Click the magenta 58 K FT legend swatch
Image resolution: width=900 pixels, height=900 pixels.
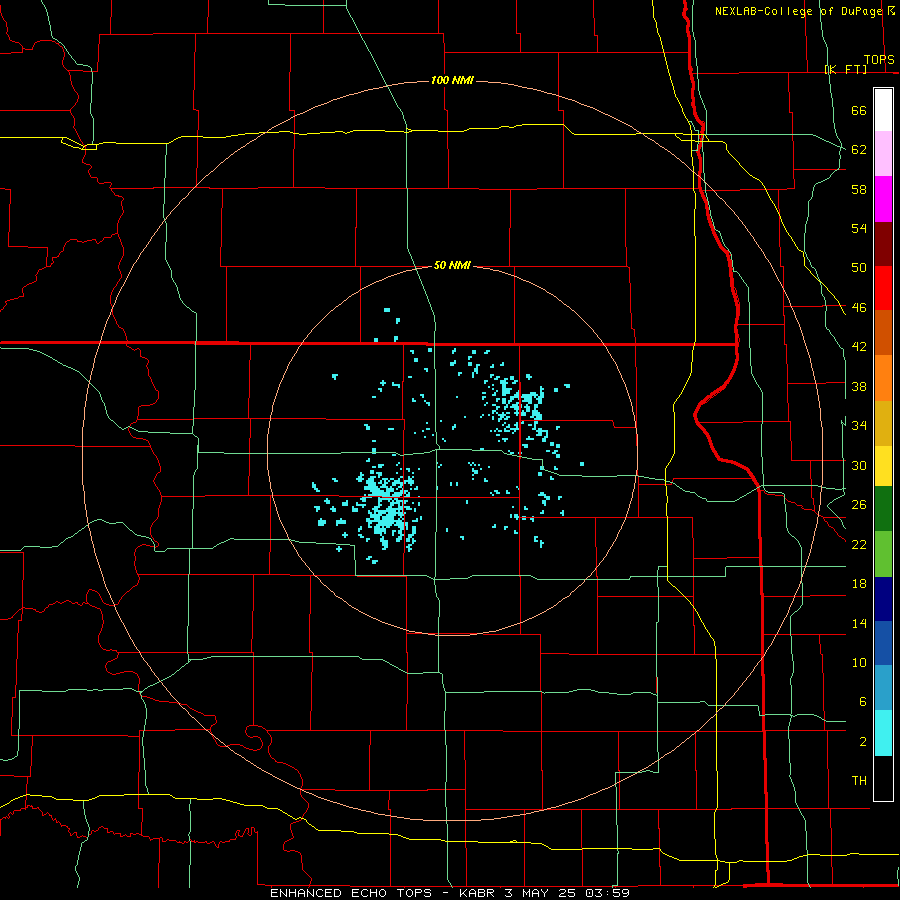[x=883, y=199]
